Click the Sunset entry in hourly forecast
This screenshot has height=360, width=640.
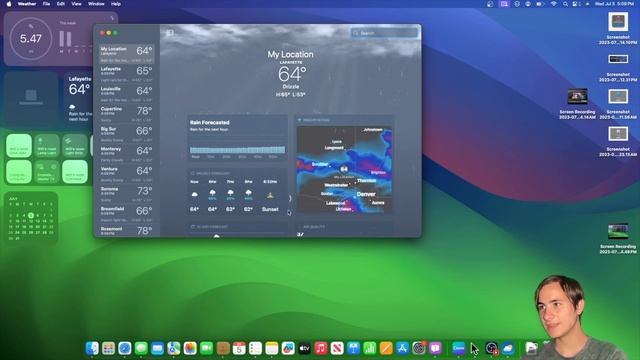[270, 196]
